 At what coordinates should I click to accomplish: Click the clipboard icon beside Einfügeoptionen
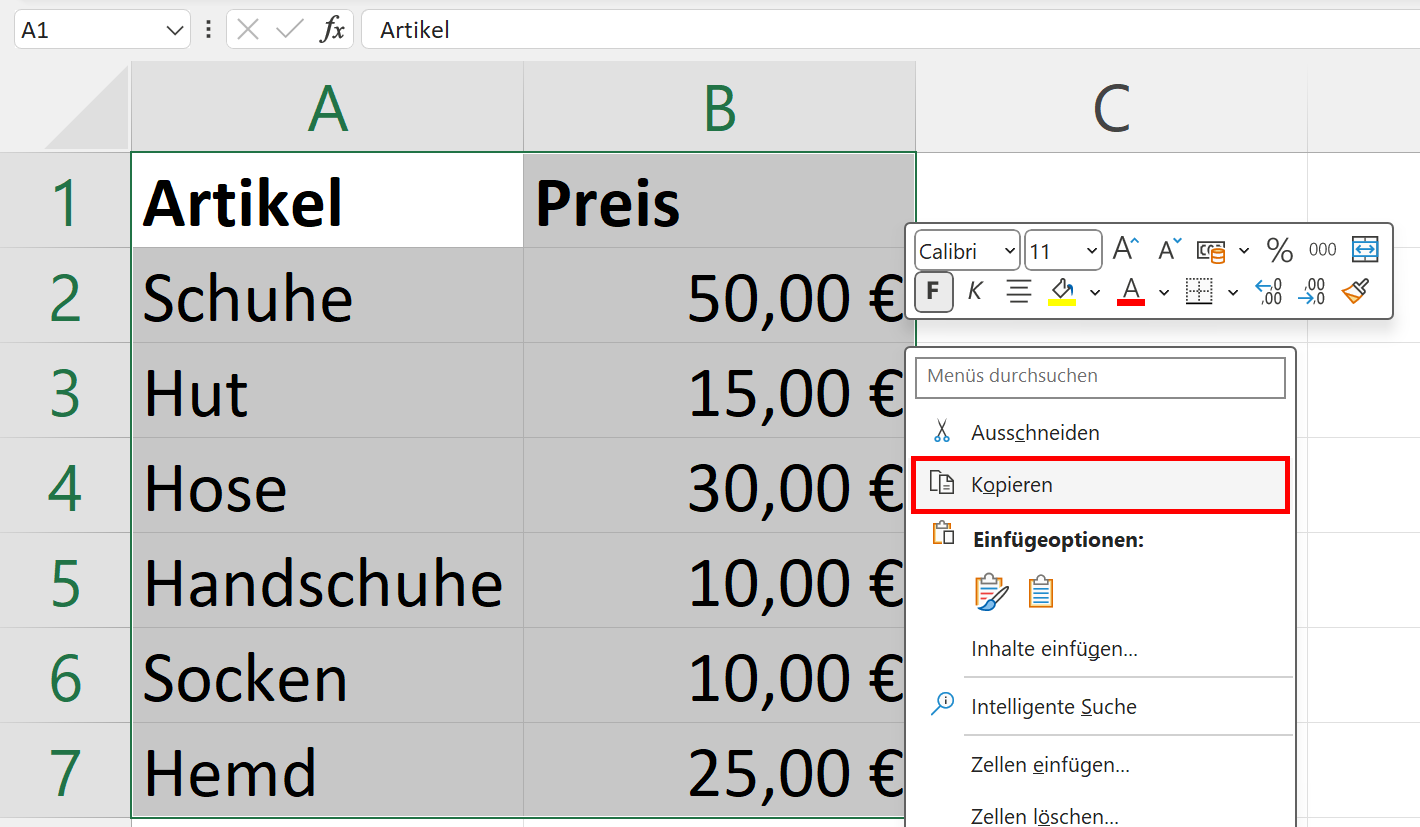point(942,534)
